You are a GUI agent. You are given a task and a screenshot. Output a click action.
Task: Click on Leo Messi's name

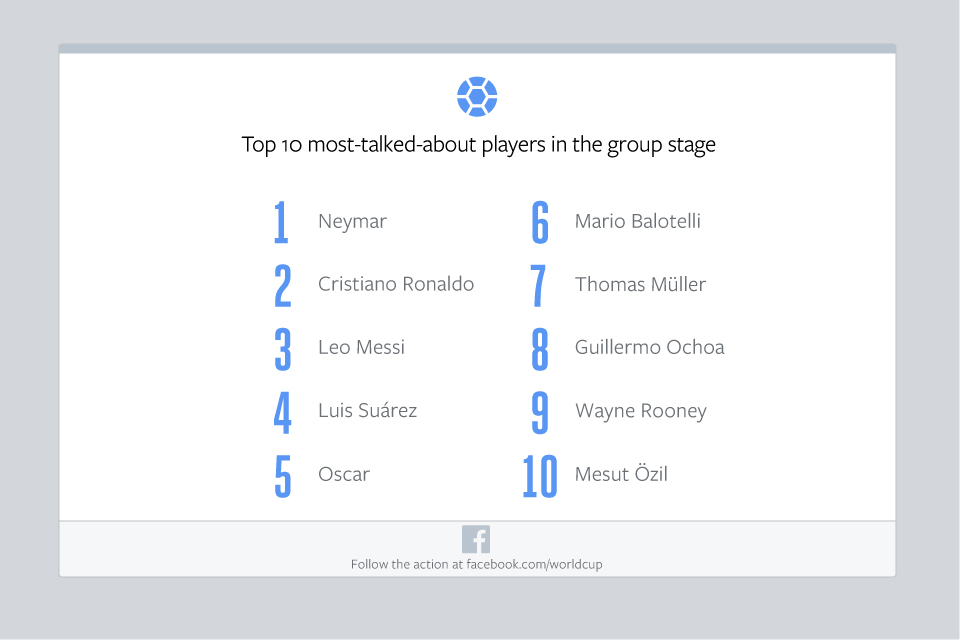point(361,348)
